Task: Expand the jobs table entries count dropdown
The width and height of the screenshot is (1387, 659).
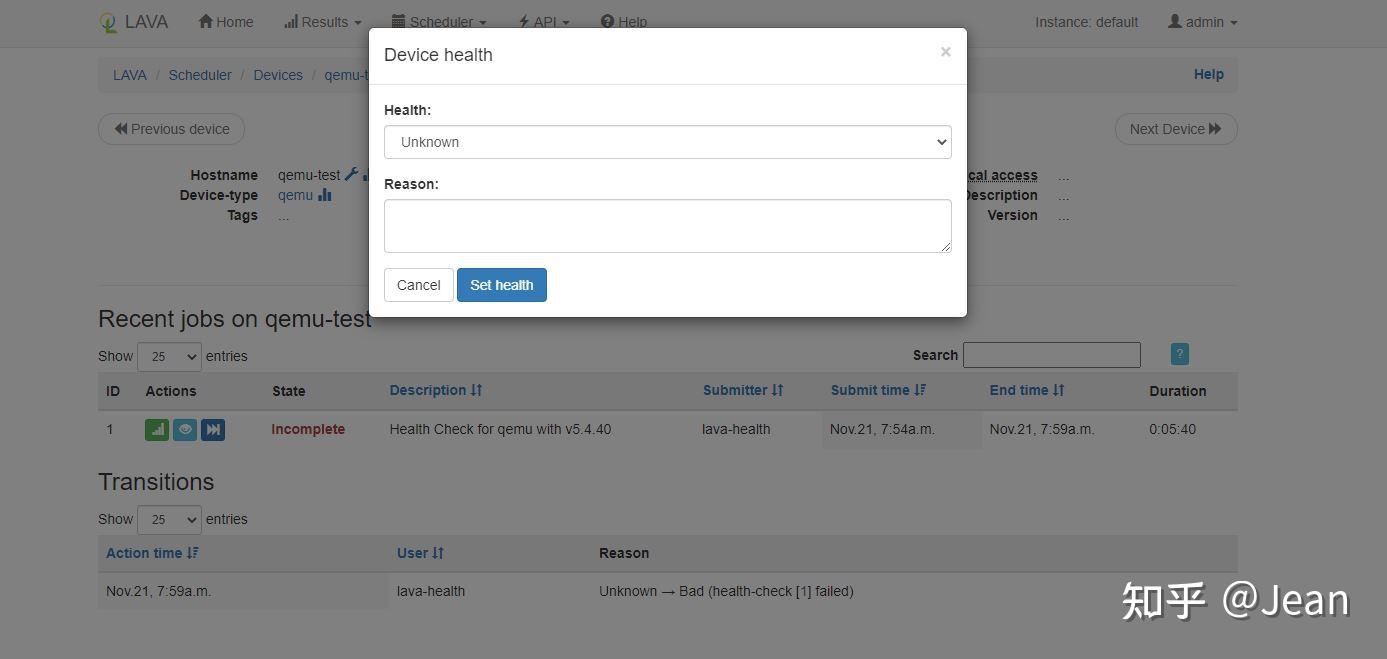Action: [169, 356]
